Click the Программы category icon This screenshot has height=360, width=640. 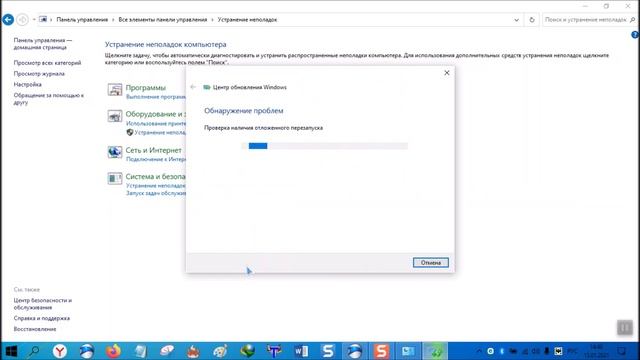(115, 89)
